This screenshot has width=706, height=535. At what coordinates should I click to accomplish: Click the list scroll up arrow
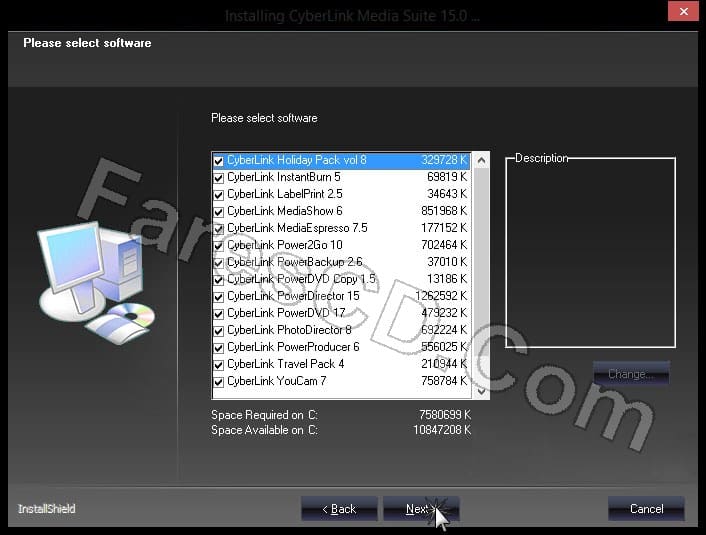pyautogui.click(x=481, y=160)
